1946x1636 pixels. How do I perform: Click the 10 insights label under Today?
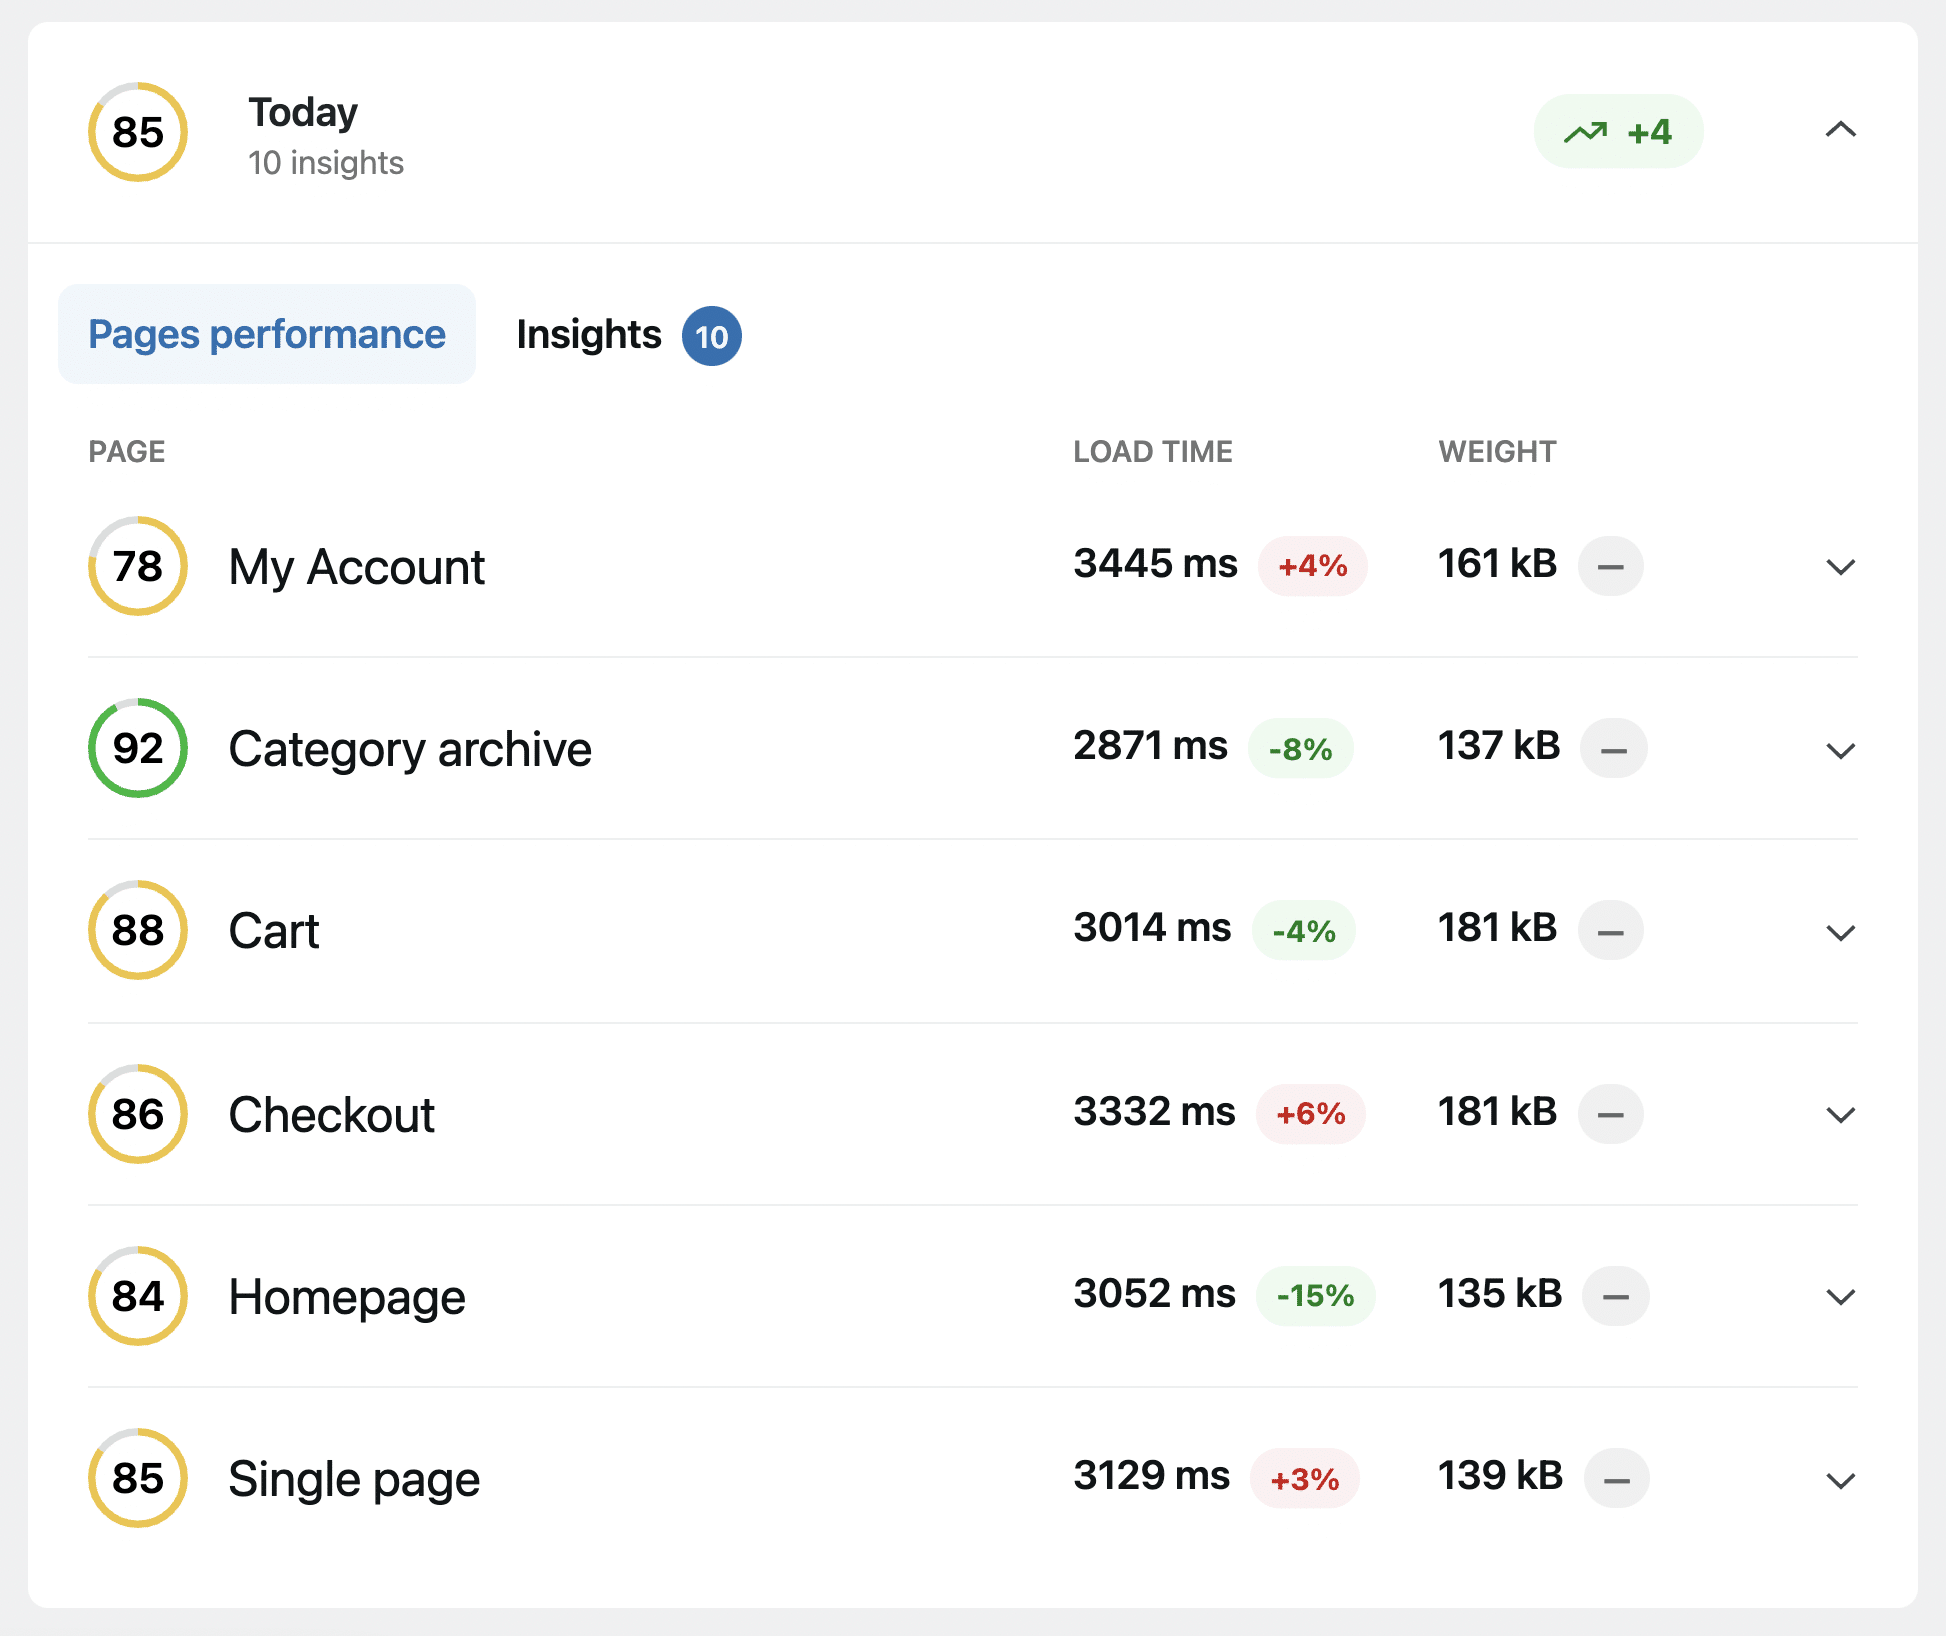pos(326,162)
